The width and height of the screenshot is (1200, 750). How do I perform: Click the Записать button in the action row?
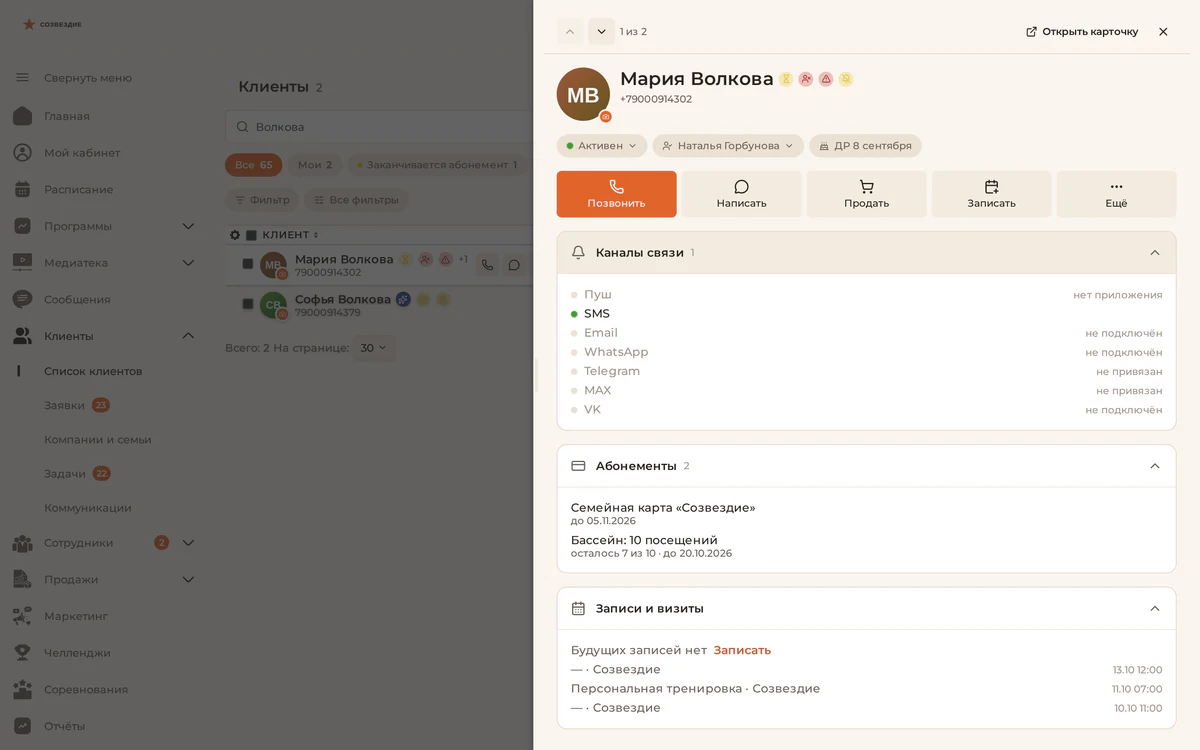click(x=991, y=194)
